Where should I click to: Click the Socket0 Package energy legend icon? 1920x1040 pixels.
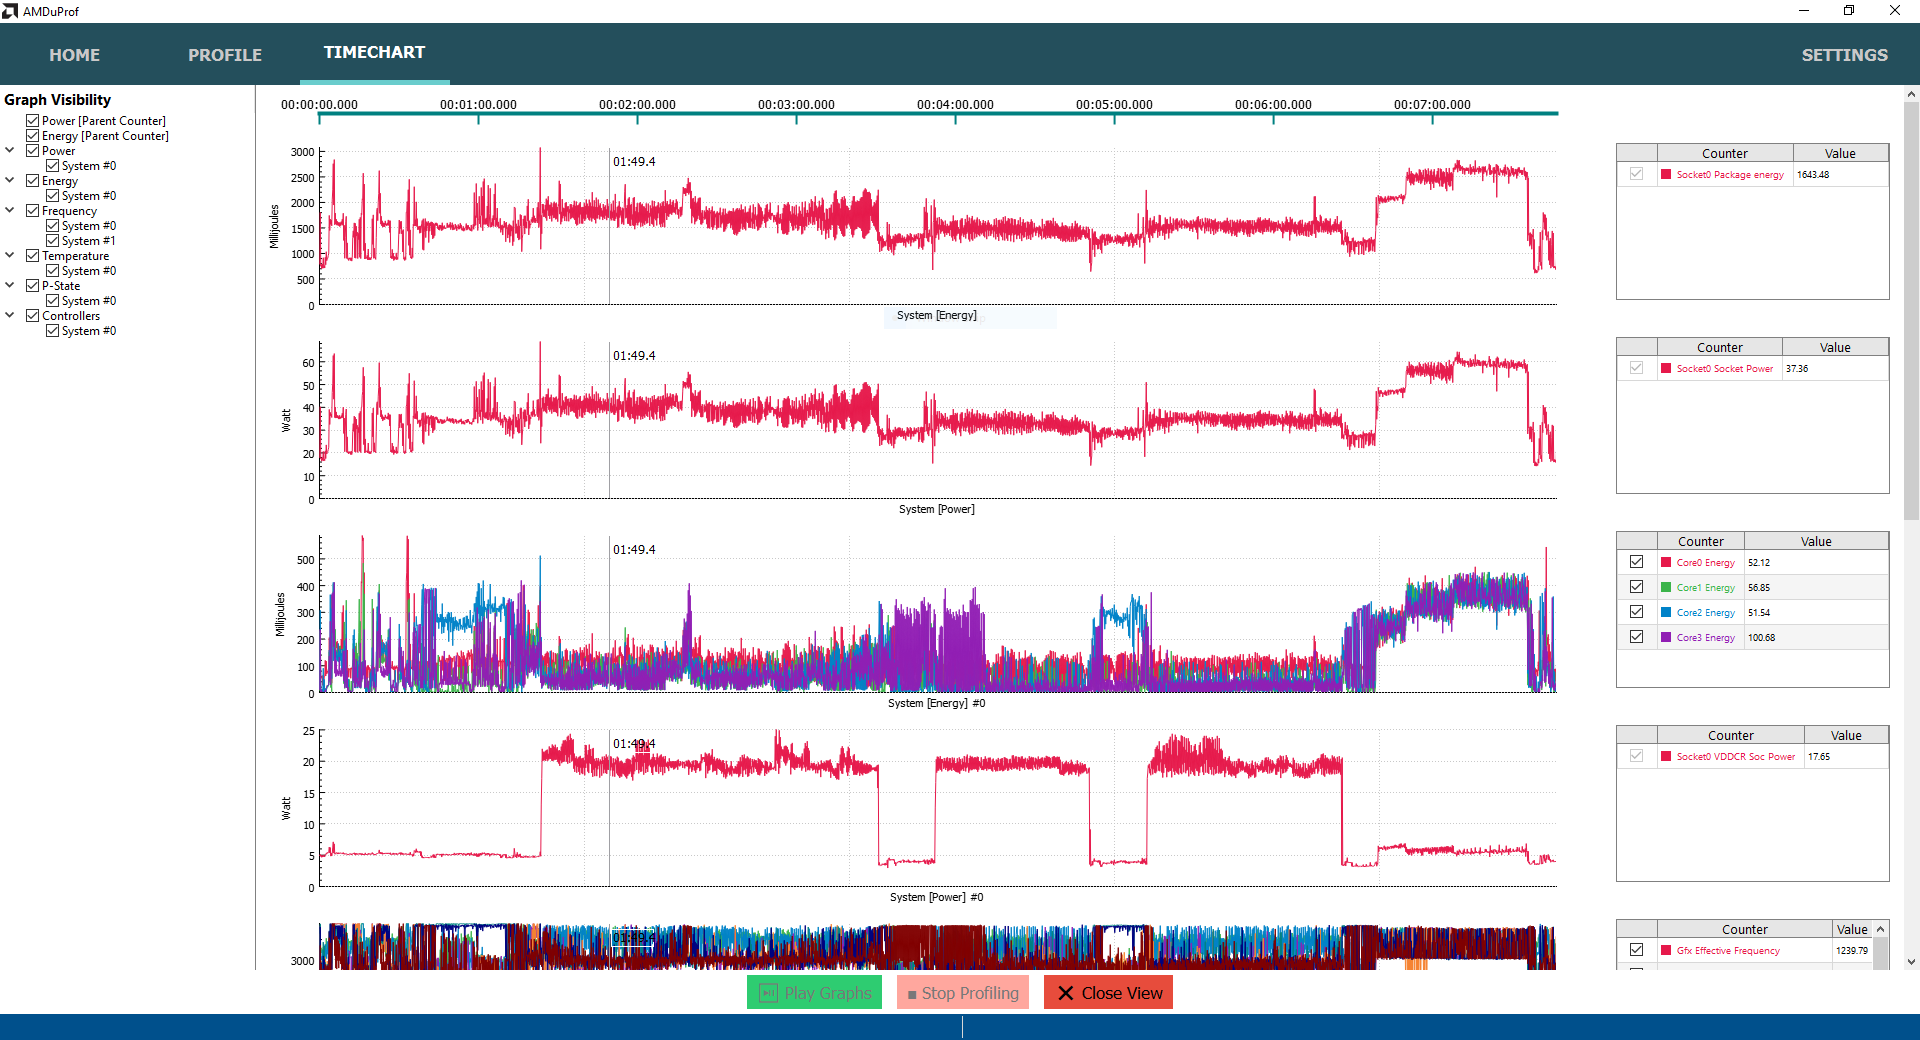(x=1666, y=174)
